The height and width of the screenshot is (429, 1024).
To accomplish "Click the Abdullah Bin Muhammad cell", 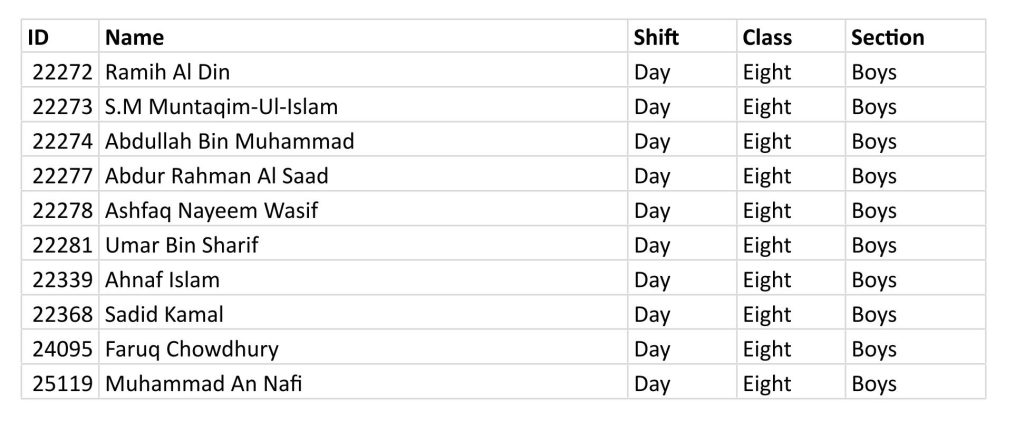I will coord(363,140).
